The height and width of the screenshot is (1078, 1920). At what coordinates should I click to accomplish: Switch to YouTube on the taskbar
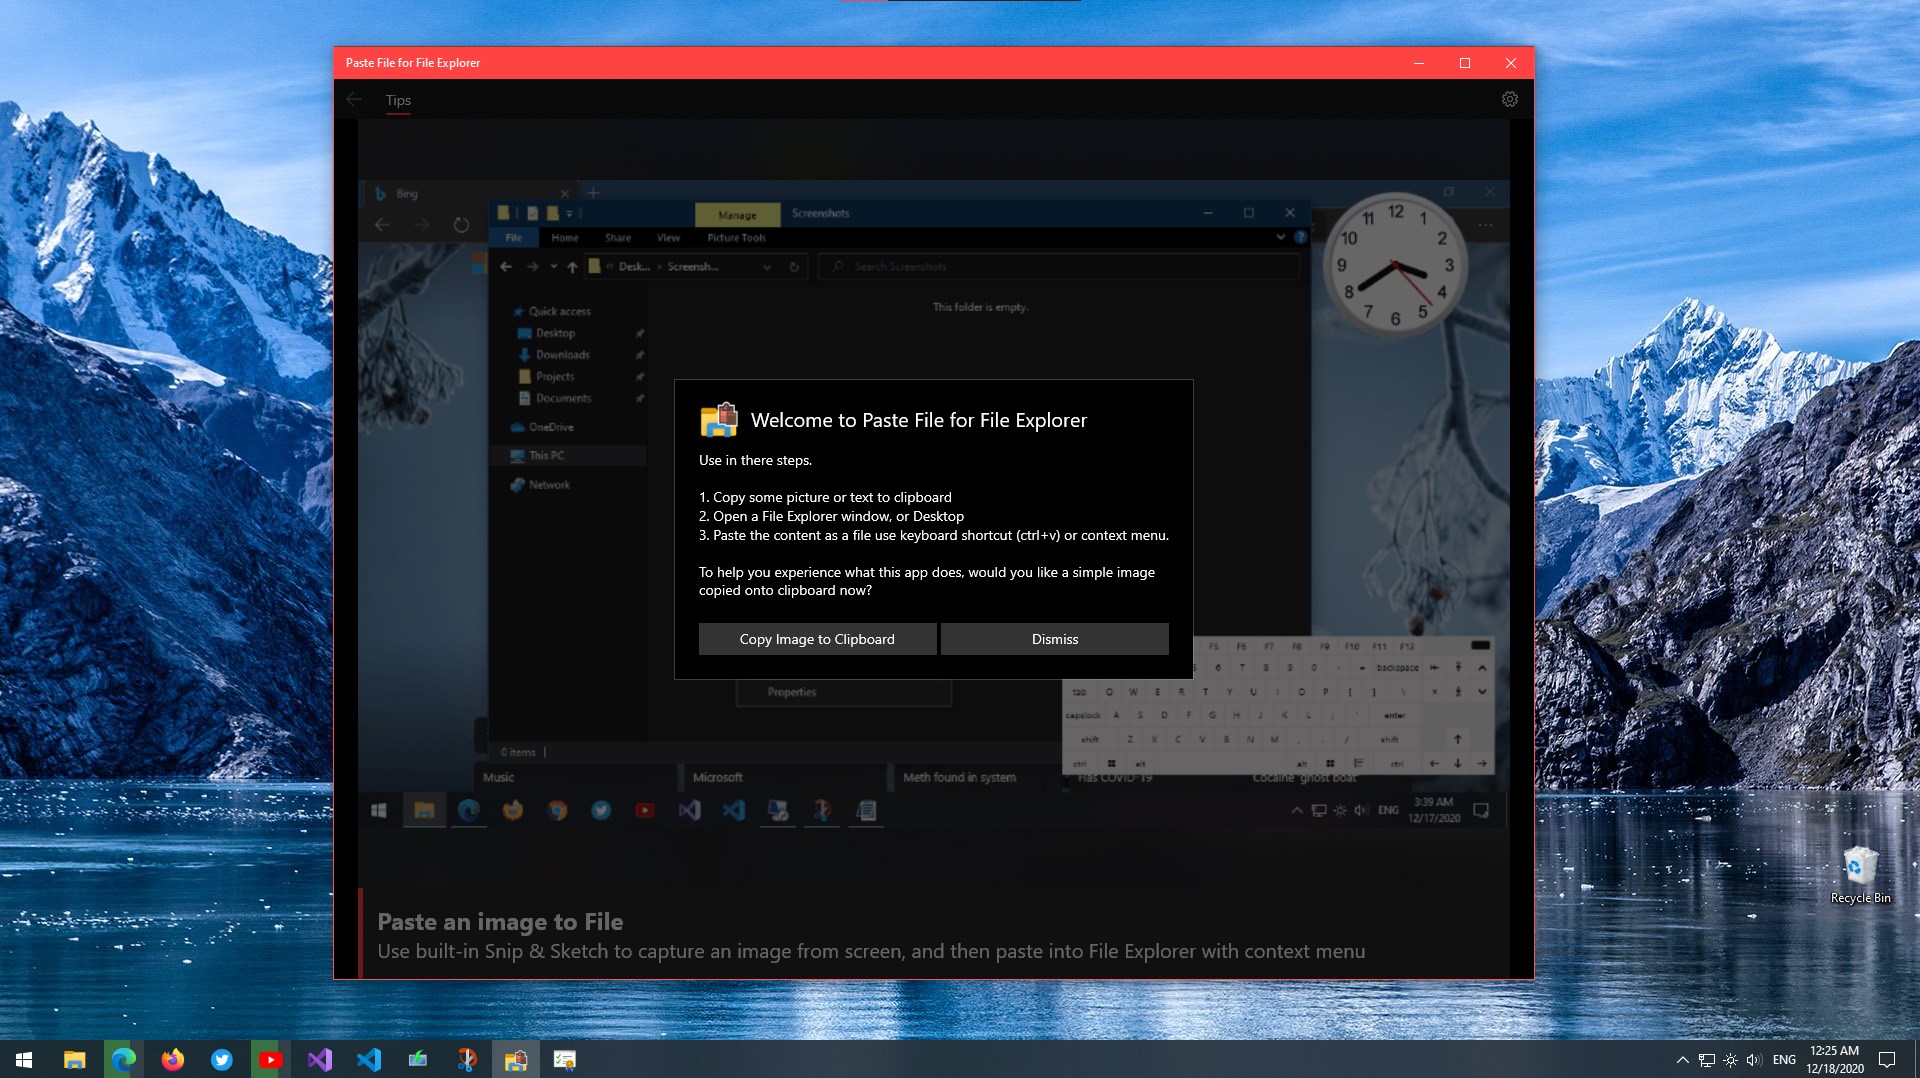click(x=270, y=1059)
